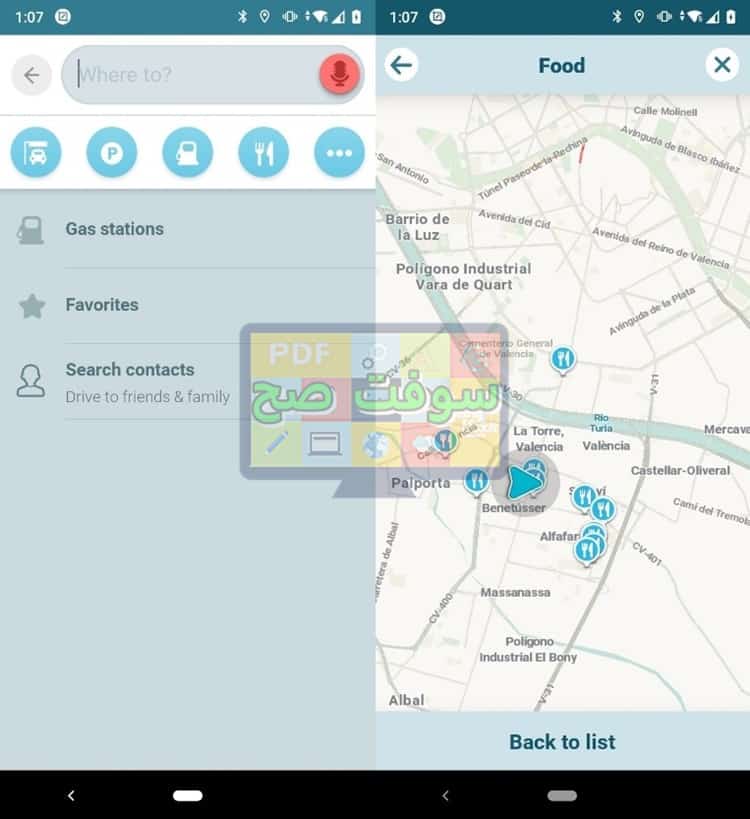Viewport: 750px width, 819px height.
Task: Tap the back arrow beside the search box
Action: click(x=31, y=75)
